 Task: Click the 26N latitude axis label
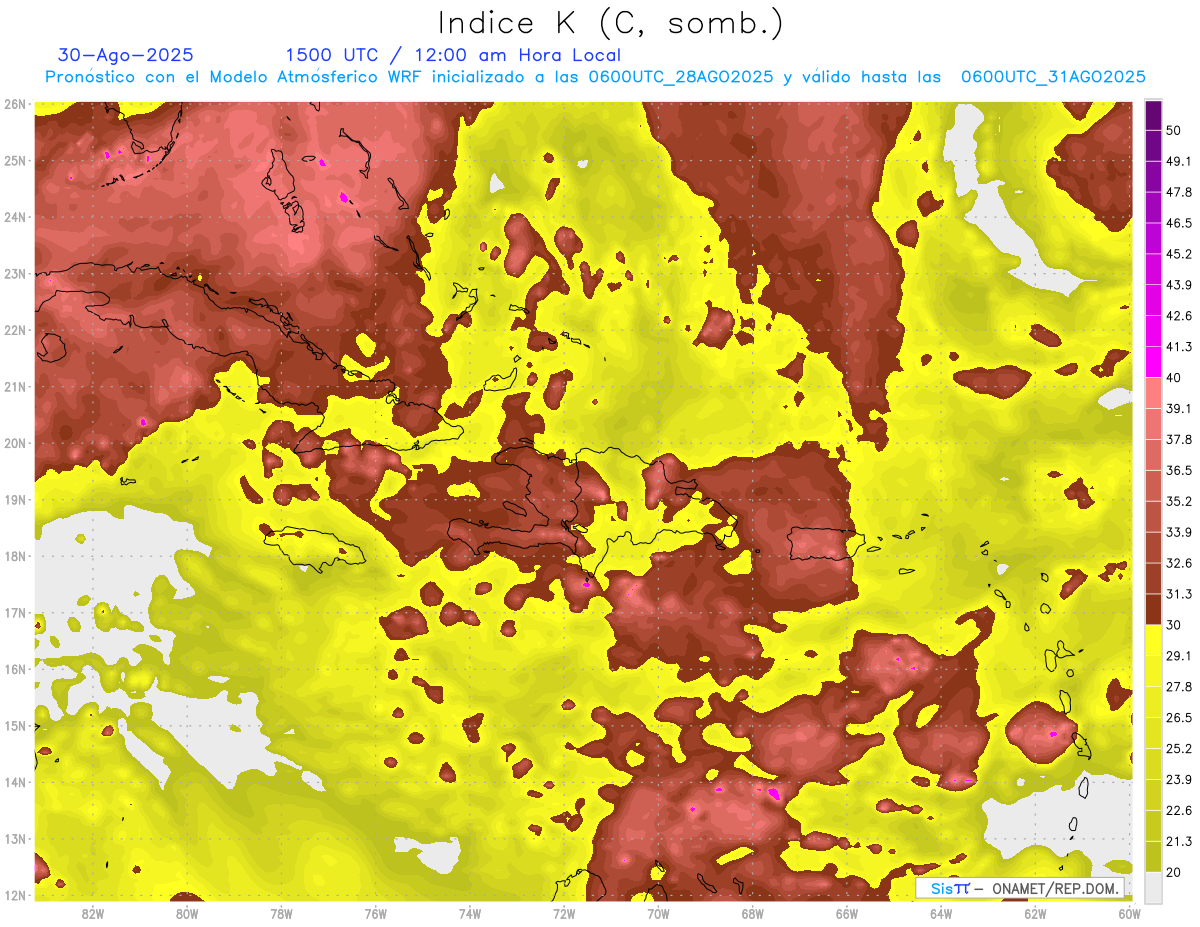click(x=14, y=104)
